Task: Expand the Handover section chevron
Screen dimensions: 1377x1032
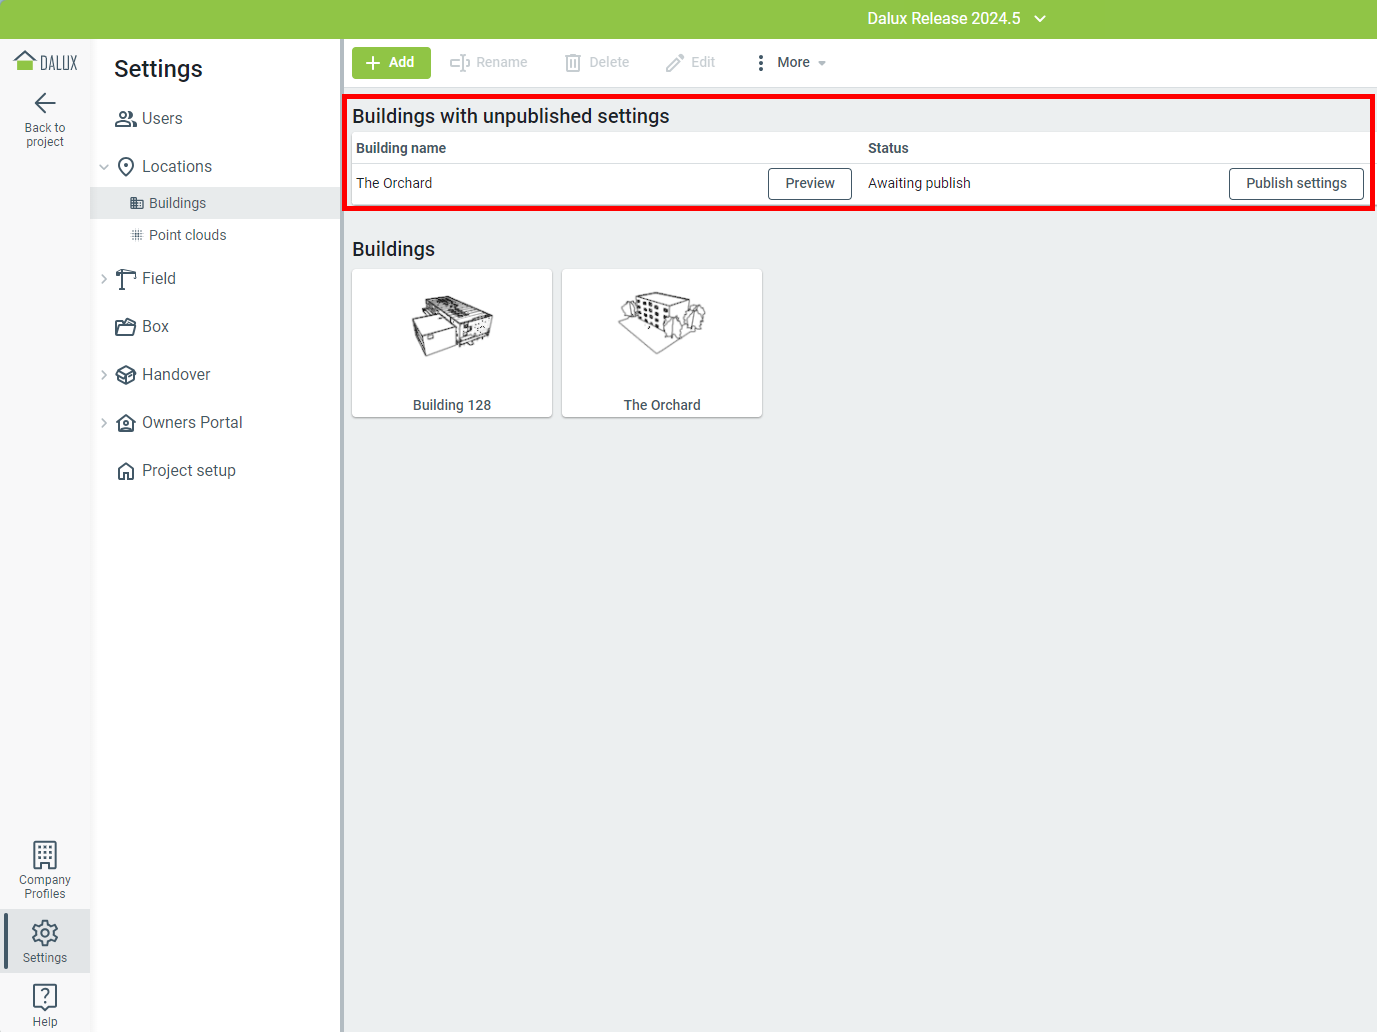Action: (x=104, y=375)
